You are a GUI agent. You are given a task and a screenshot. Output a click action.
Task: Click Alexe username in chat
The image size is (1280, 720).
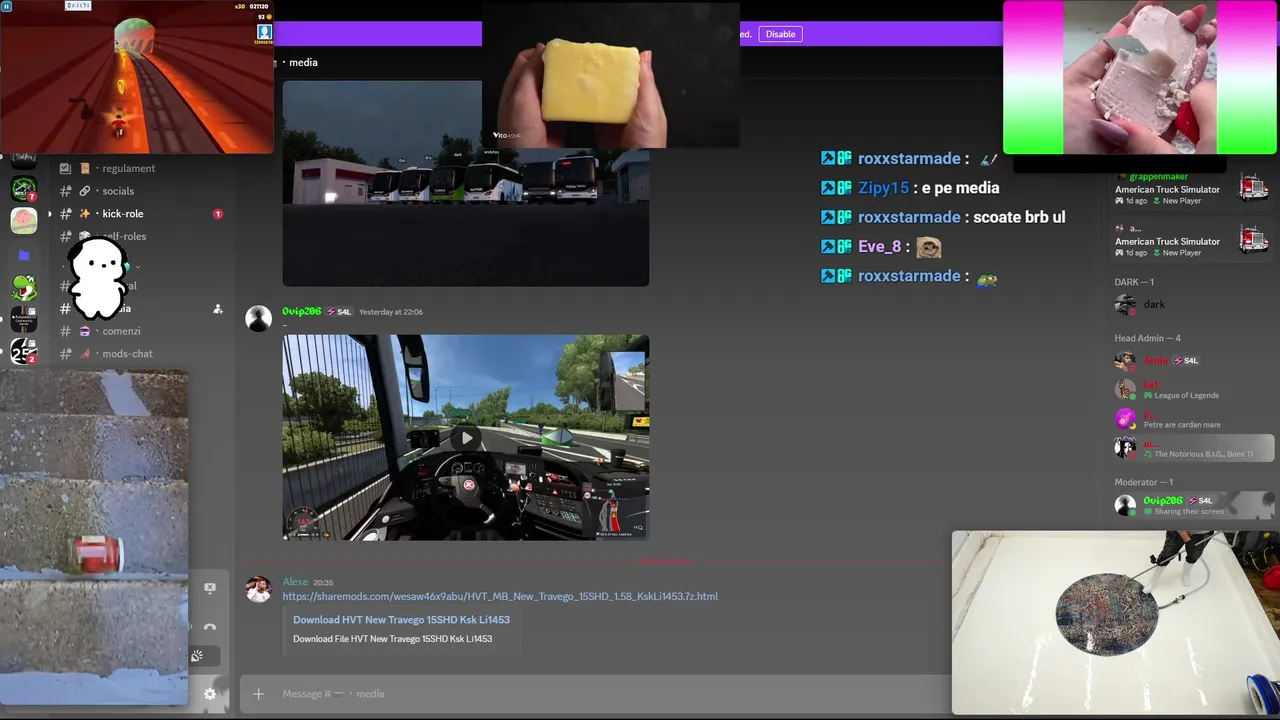(x=295, y=582)
